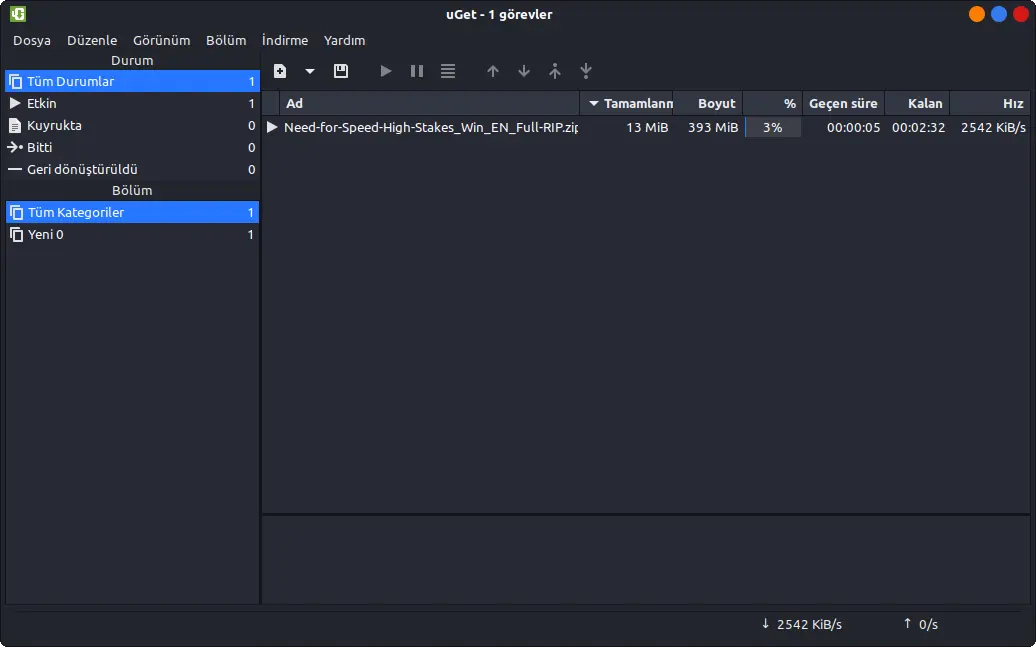Click the move up arrow icon

[x=493, y=71]
